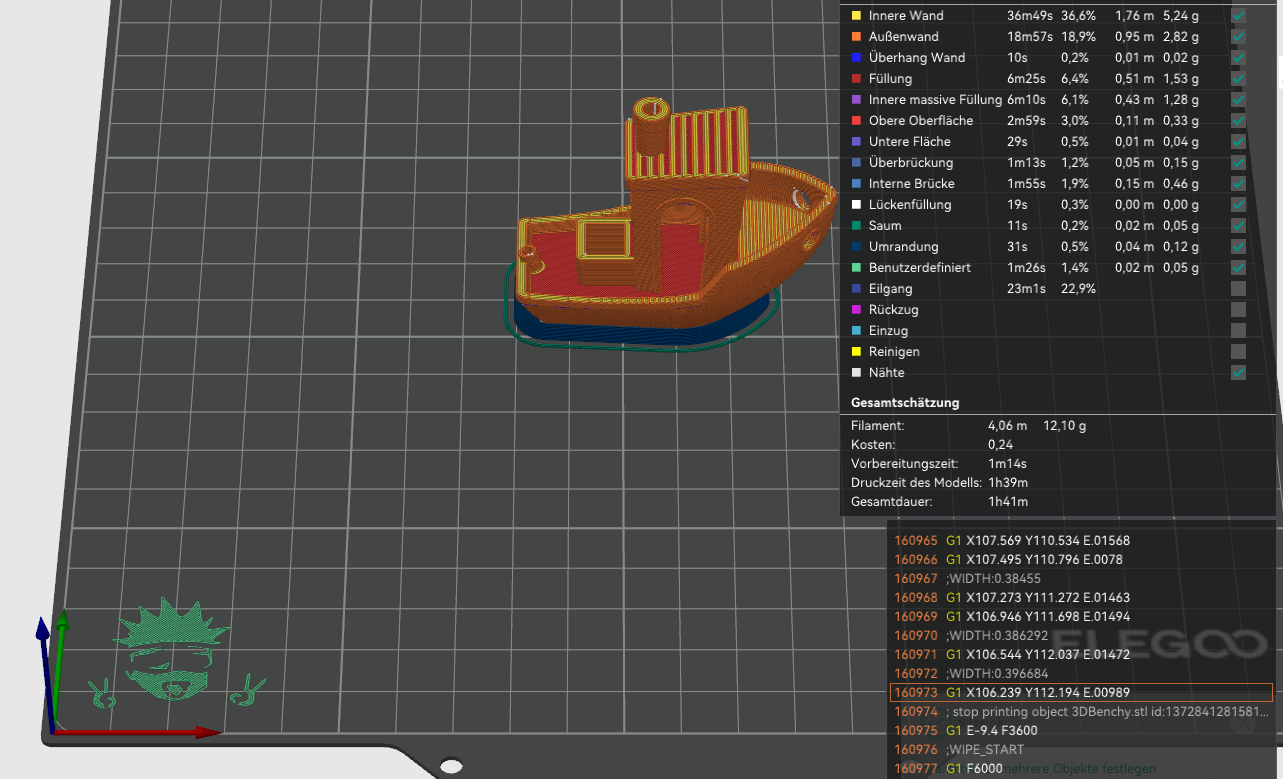Click the magenta Rückzug color swatch
The width and height of the screenshot is (1283, 779).
855,310
